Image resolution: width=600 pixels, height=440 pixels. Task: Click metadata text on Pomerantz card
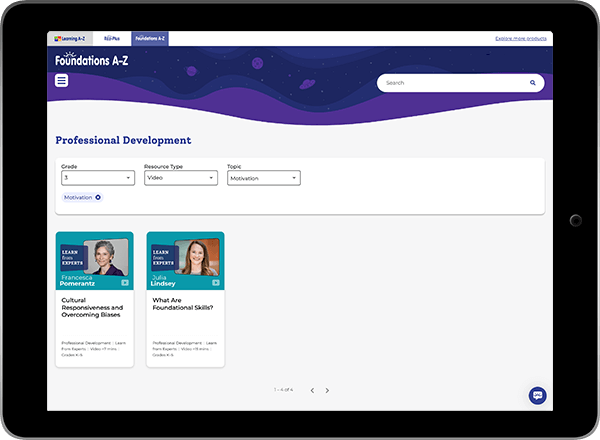point(94,349)
